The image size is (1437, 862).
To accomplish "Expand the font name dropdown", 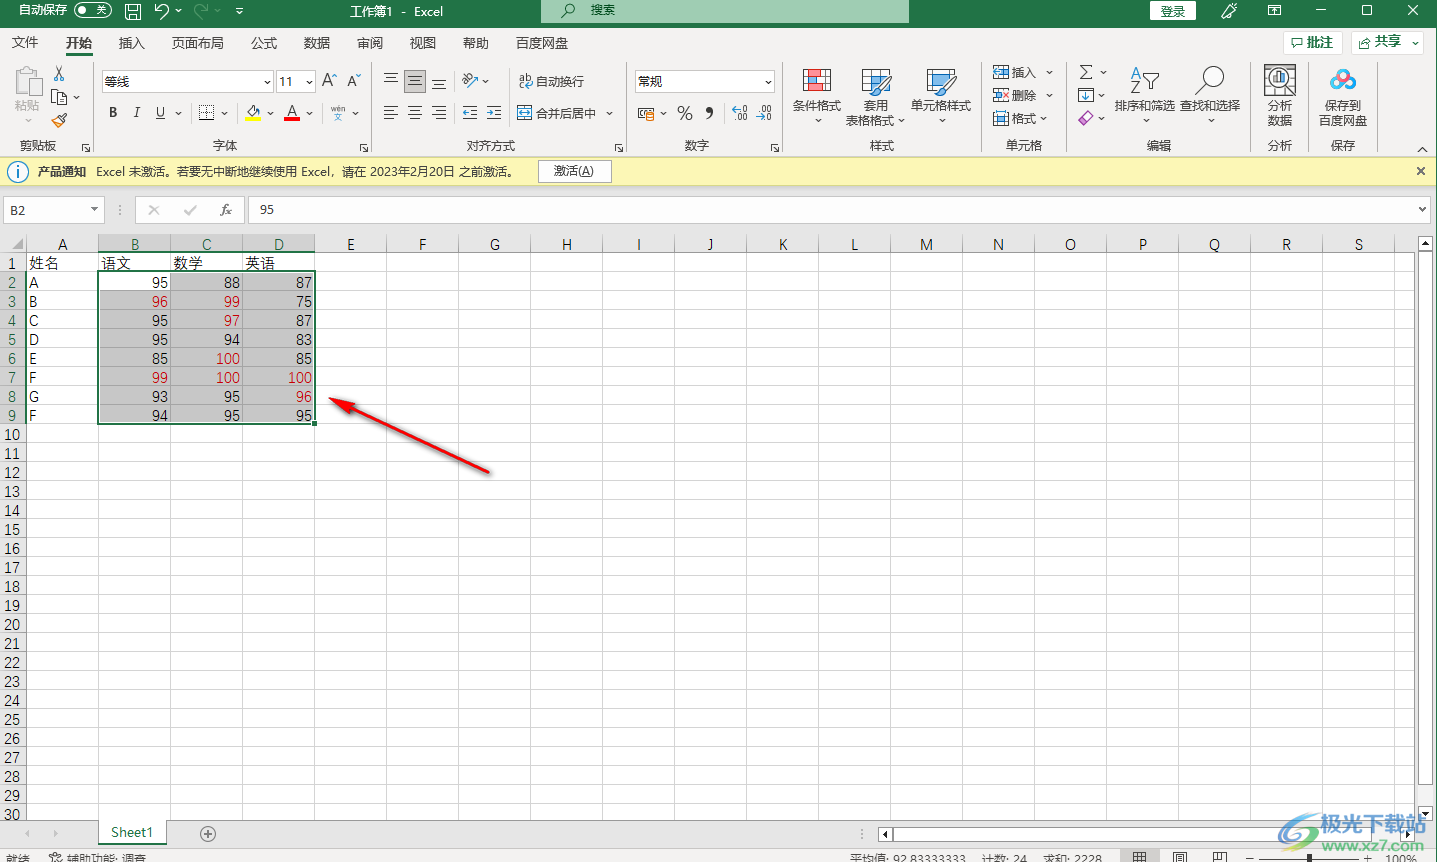I will coord(267,82).
